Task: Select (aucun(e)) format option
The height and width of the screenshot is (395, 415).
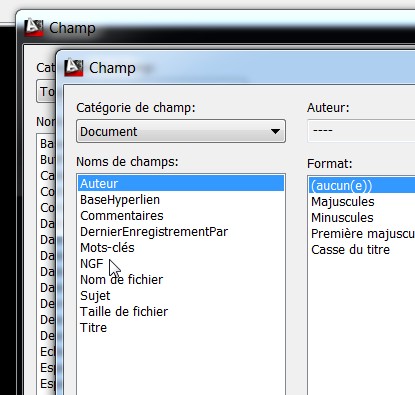Action: tap(362, 186)
